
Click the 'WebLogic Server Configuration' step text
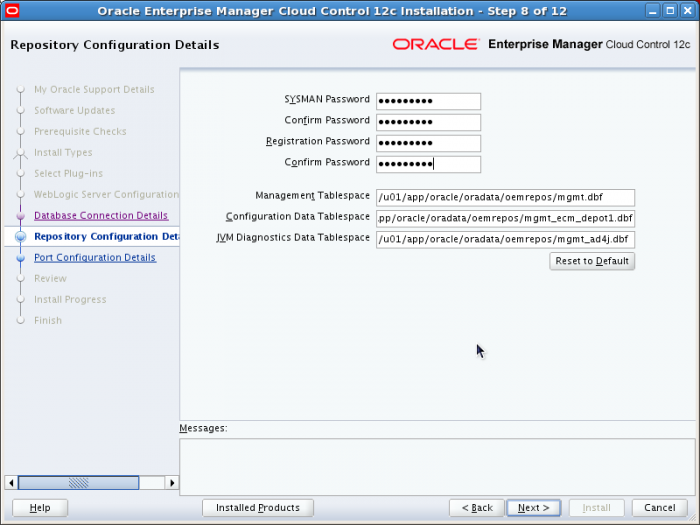coord(106,195)
